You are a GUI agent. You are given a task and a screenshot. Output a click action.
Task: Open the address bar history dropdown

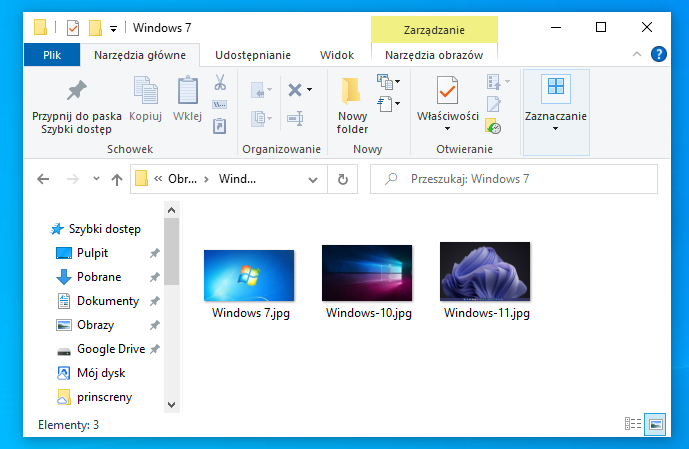[x=313, y=179]
